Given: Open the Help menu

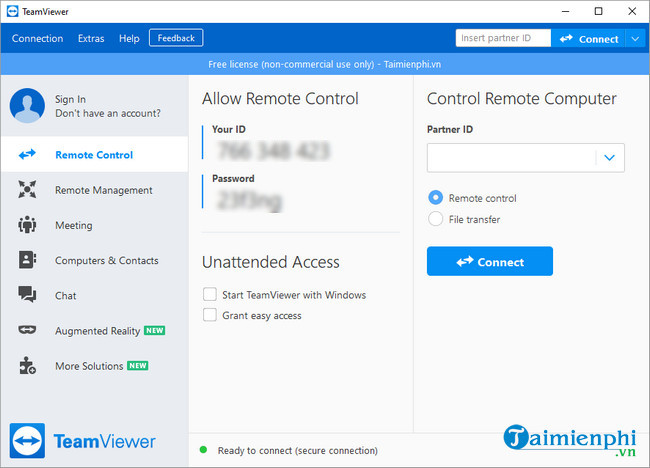Looking at the screenshot, I should tap(129, 39).
